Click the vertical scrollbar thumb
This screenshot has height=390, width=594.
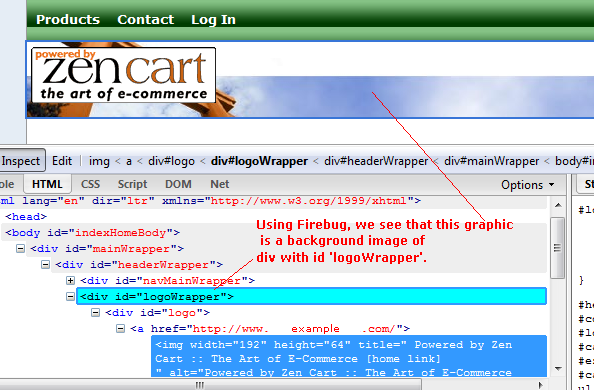click(558, 248)
